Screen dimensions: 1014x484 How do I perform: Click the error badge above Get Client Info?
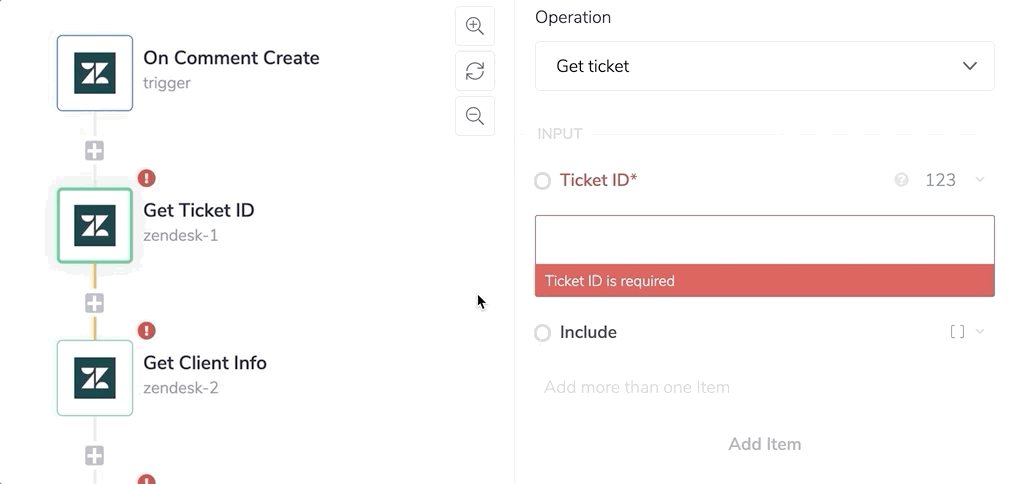point(147,330)
